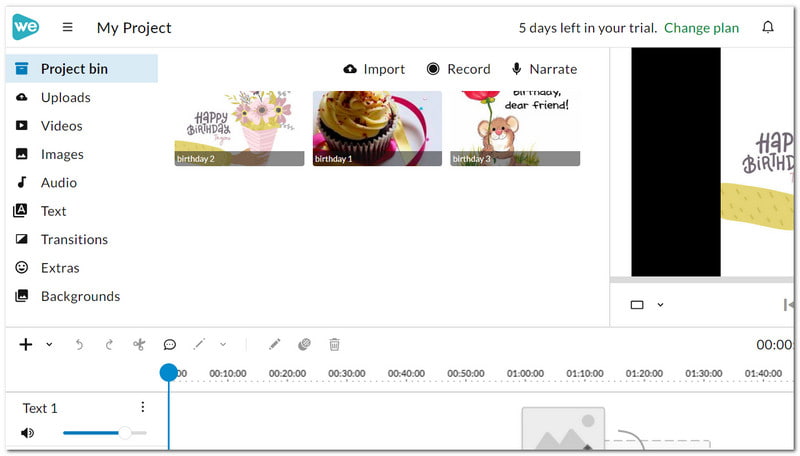Open Text 1 track options menu
This screenshot has height=456, width=800.
pos(142,407)
